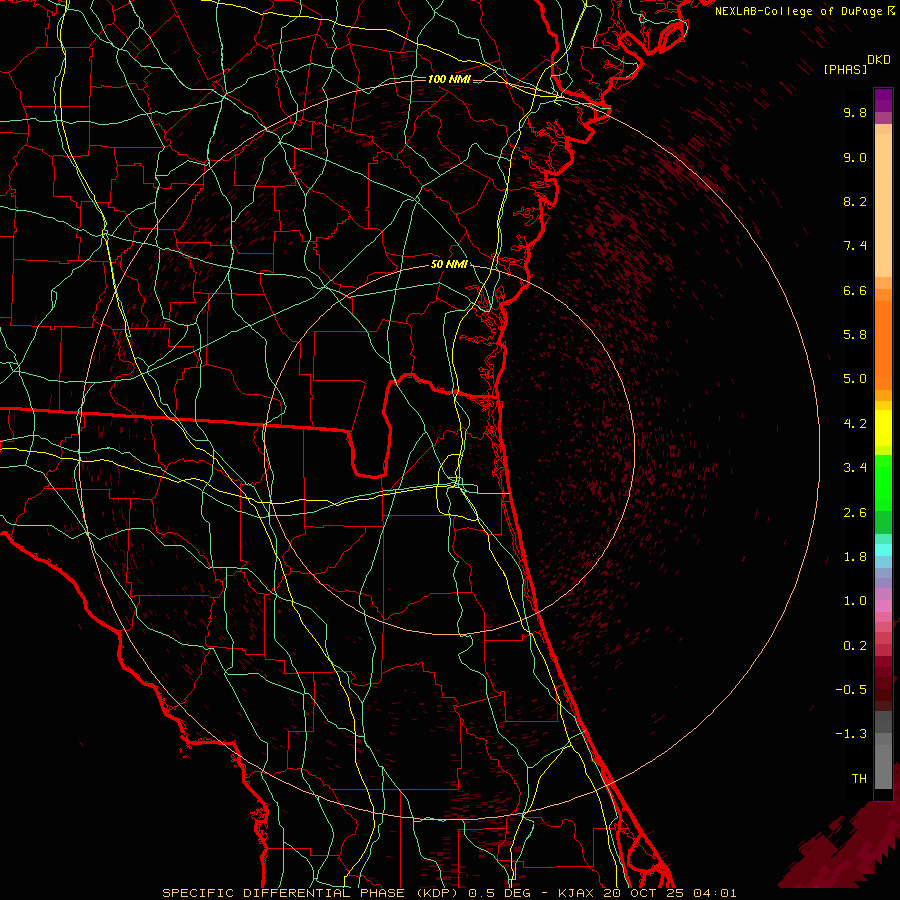The height and width of the screenshot is (900, 900).
Task: Select the 9.0 scale label
Action: [x=855, y=157]
